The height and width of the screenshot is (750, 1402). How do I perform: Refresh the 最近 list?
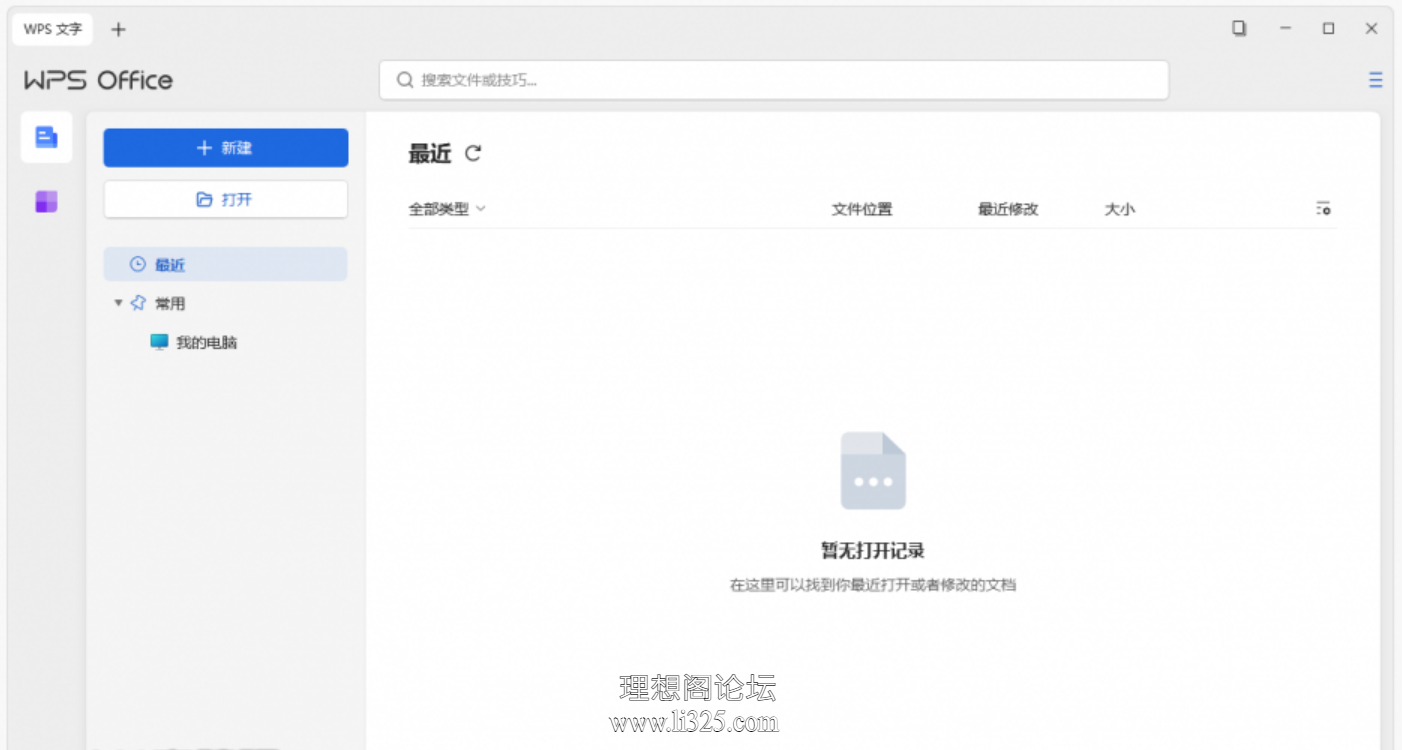coord(473,153)
